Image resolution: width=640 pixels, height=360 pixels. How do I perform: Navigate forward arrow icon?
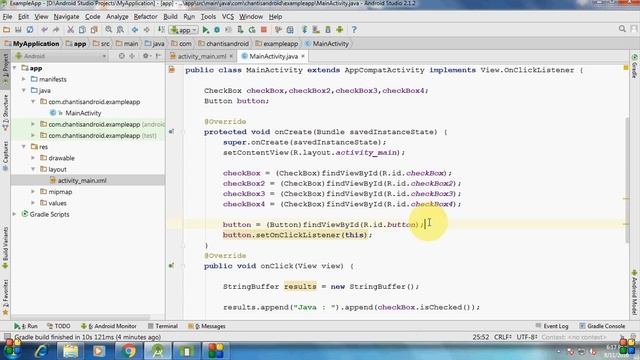(147, 29)
